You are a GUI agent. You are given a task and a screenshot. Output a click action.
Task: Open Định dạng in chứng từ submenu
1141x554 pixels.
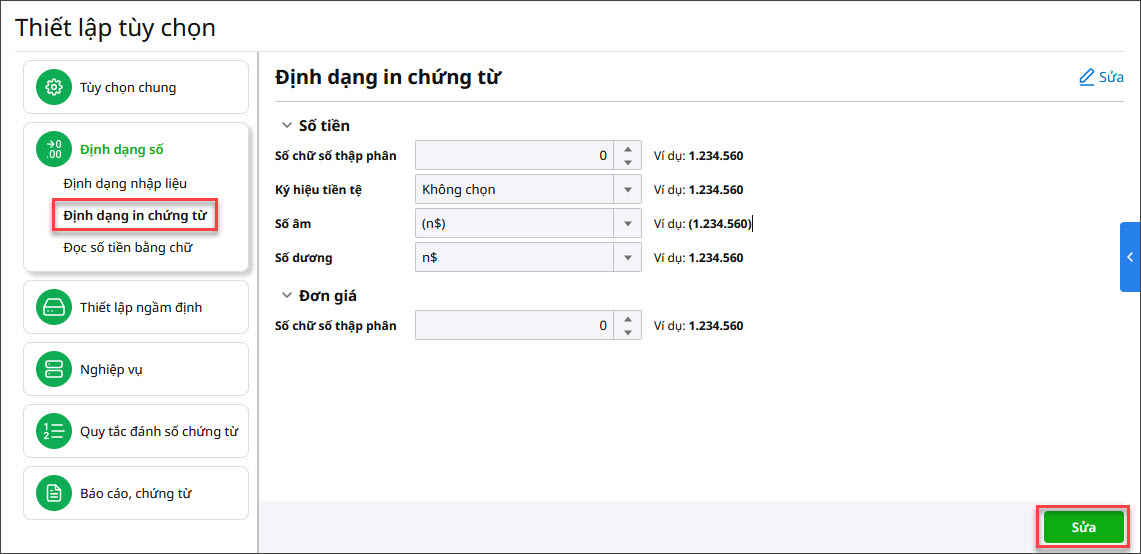pos(135,215)
